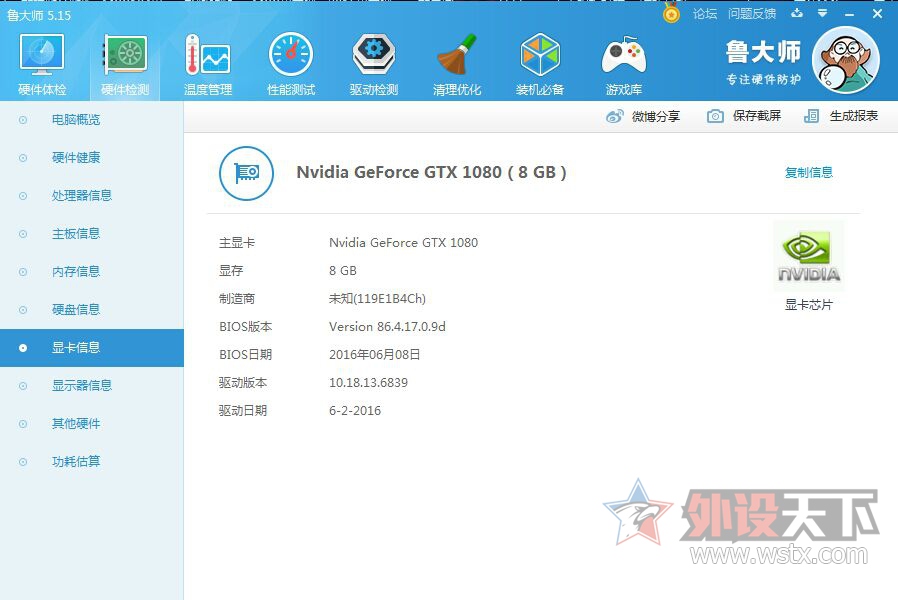898x600 pixels.
Task: Open 装机必备 essential software cube
Action: (x=540, y=64)
